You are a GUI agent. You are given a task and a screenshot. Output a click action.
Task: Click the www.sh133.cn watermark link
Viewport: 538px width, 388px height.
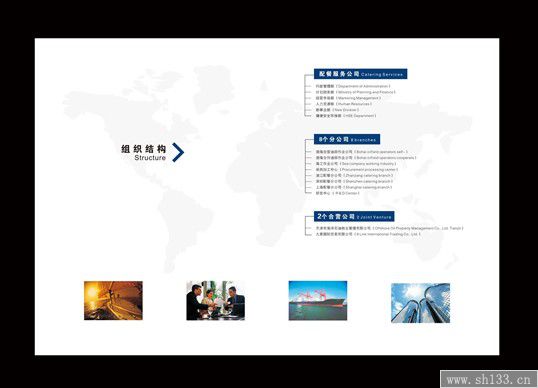click(x=489, y=379)
